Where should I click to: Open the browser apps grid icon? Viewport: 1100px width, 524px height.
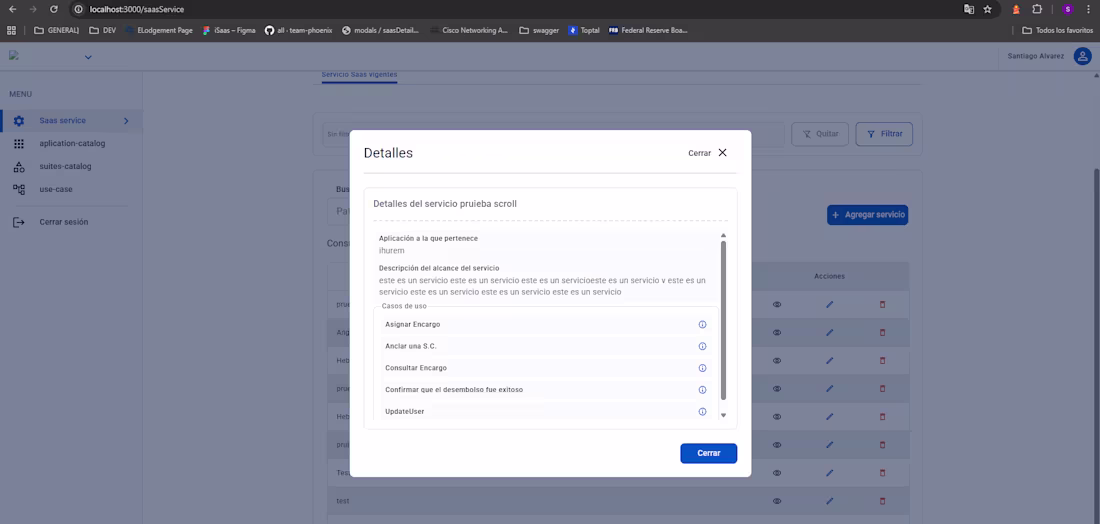pyautogui.click(x=11, y=30)
